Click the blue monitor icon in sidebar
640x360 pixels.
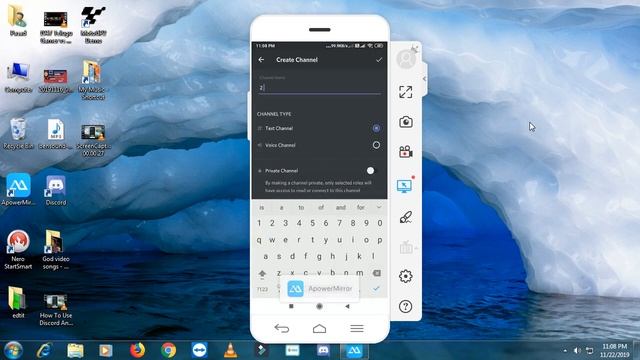tap(404, 186)
